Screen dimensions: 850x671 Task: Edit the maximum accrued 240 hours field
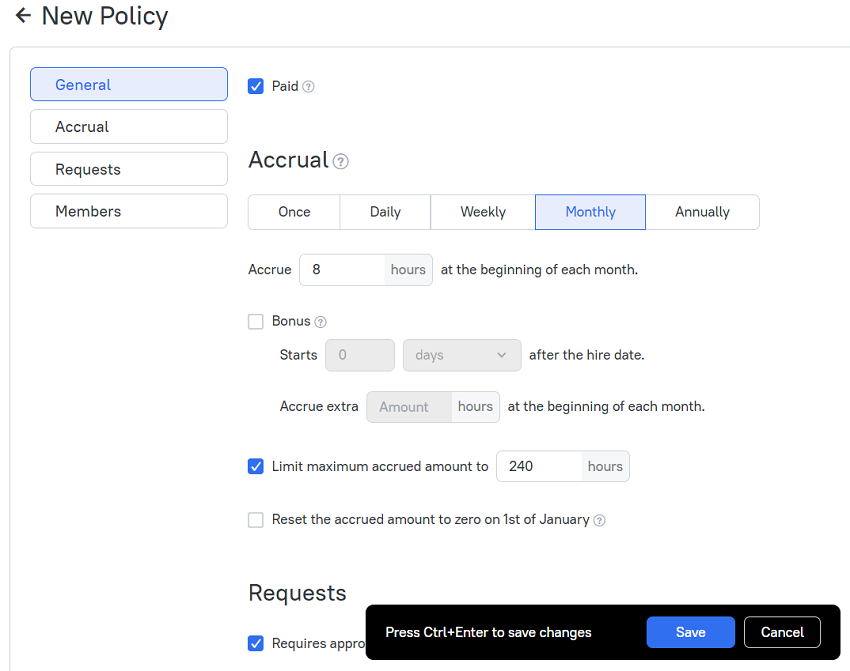pyautogui.click(x=539, y=466)
